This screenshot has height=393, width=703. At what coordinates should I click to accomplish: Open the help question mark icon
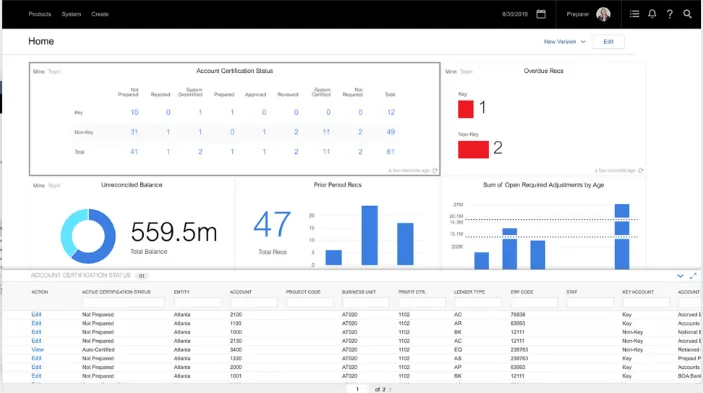point(669,14)
